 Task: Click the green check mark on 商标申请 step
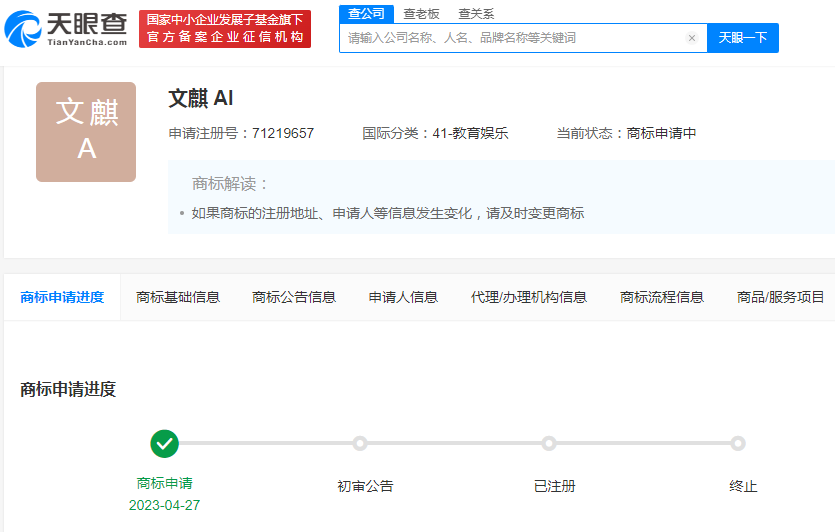tap(165, 444)
